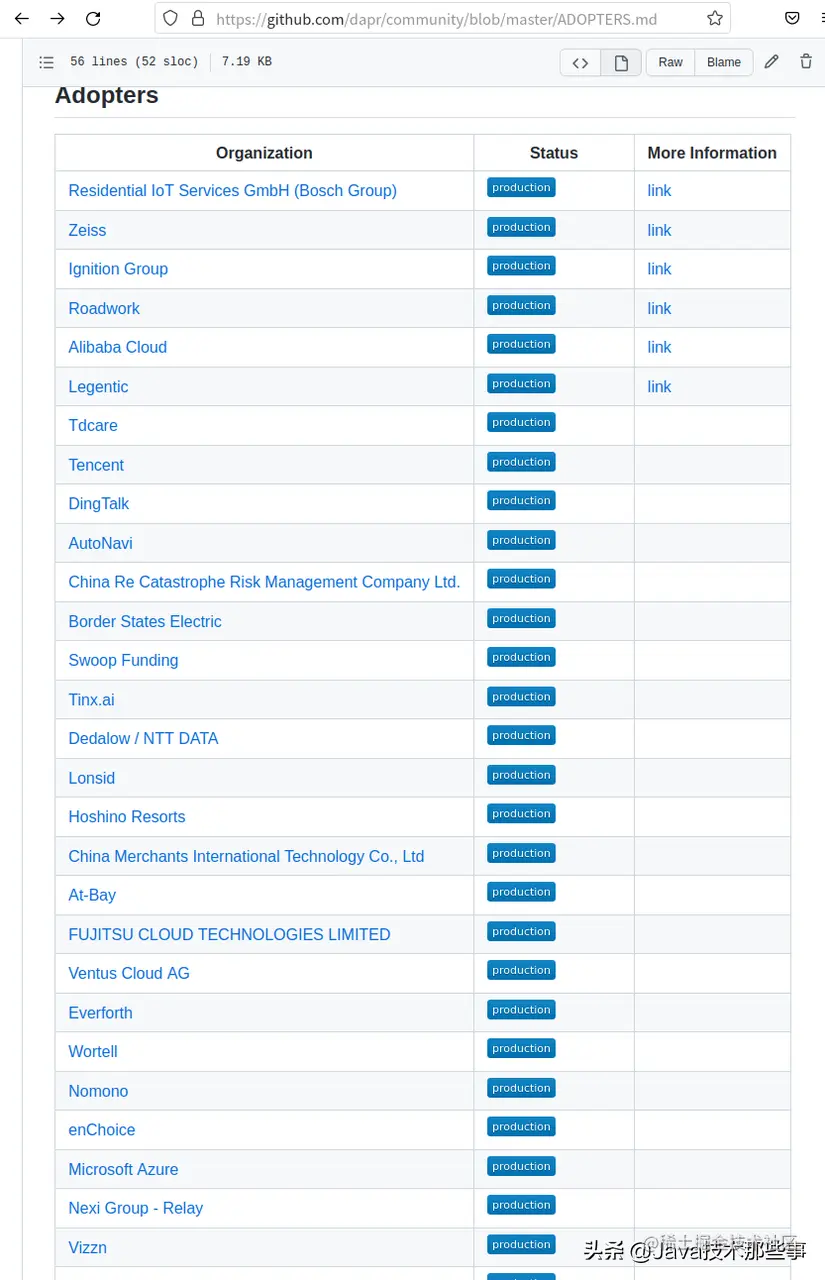Follow the Alibaba Cloud link

(x=117, y=347)
